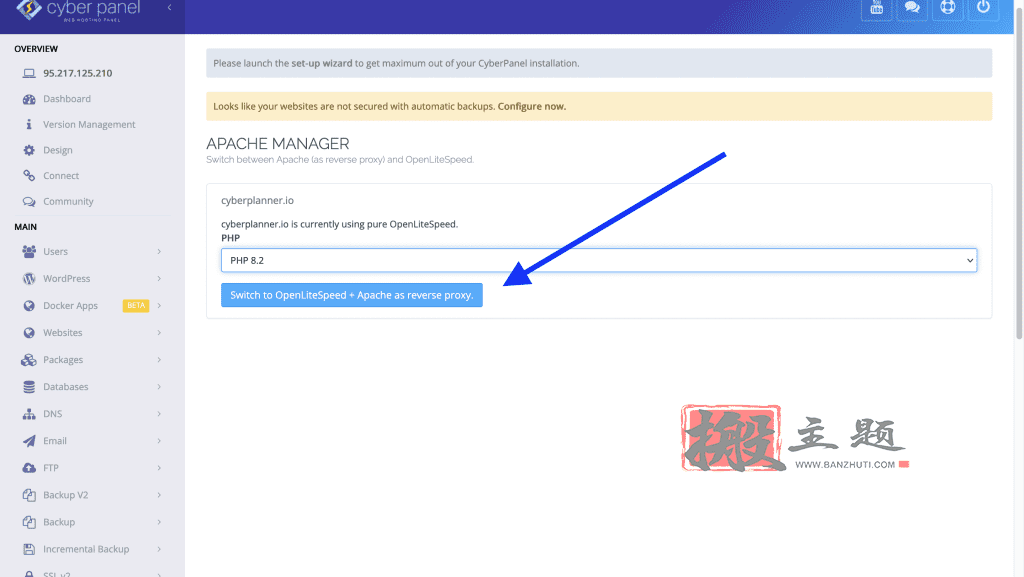Click the APACHE MANAGER page title

point(278,144)
